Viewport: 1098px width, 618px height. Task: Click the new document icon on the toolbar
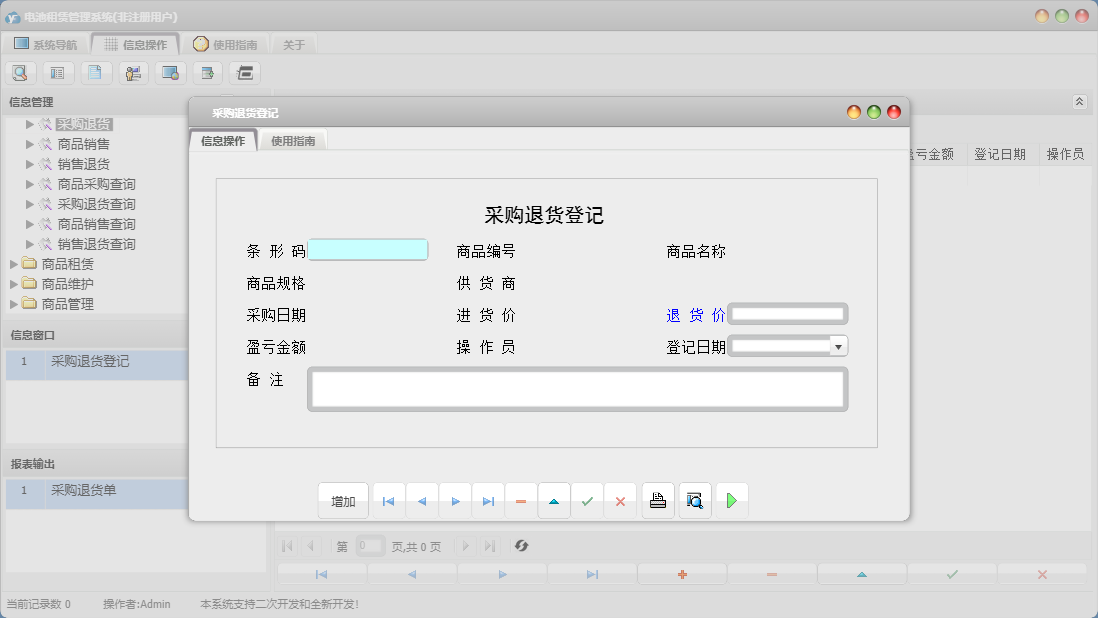pyautogui.click(x=95, y=72)
